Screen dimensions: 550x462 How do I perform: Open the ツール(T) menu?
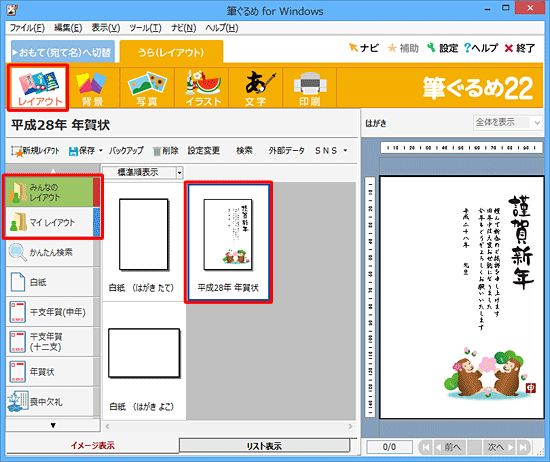[x=145, y=28]
